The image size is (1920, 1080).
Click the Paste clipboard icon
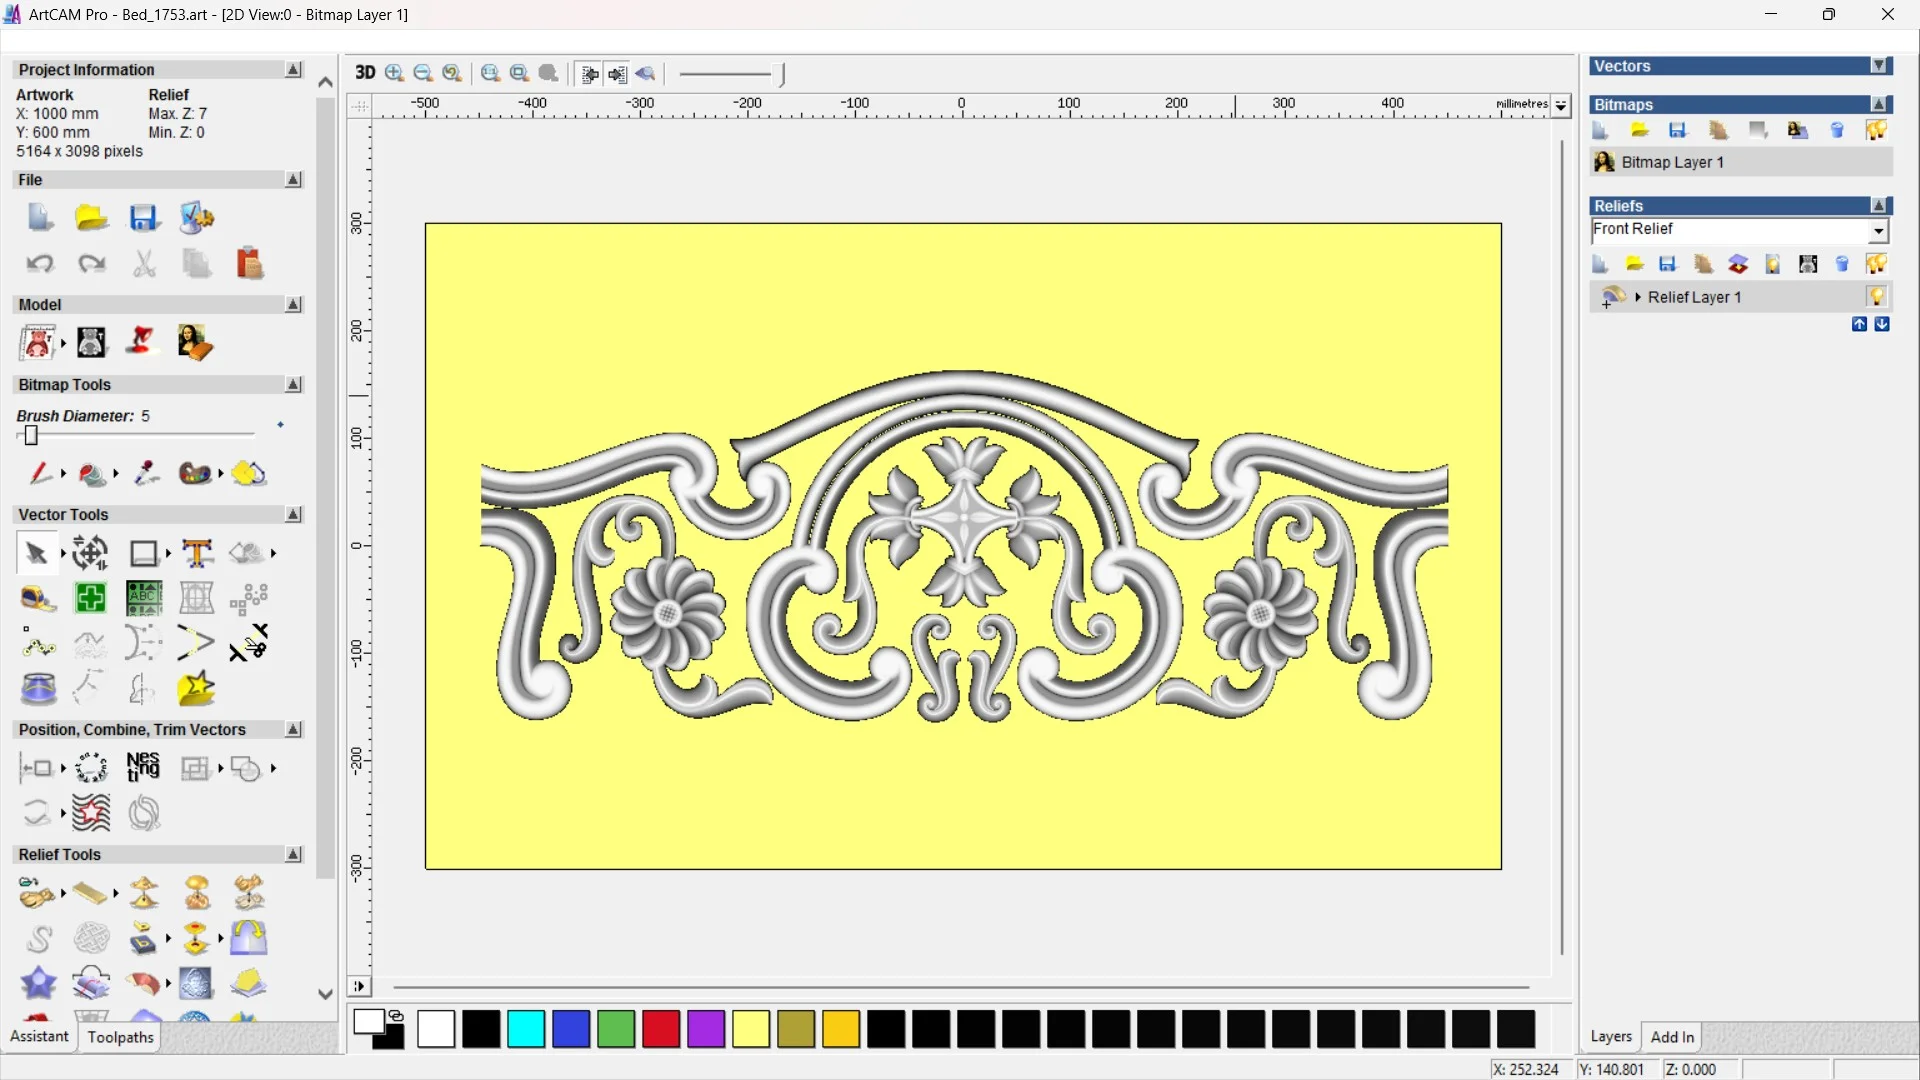click(249, 264)
